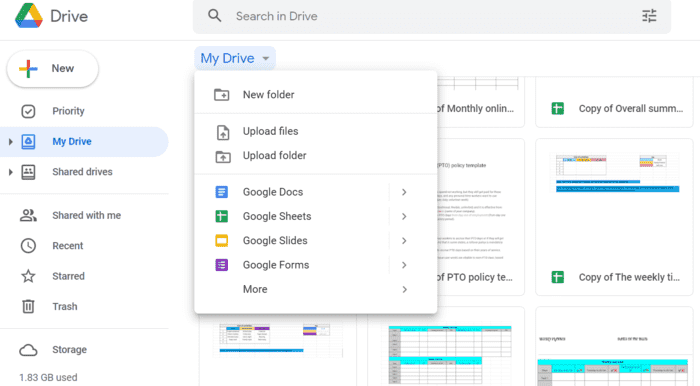This screenshot has height=386, width=700.
Task: Click the Recent clock icon
Action: (28, 246)
